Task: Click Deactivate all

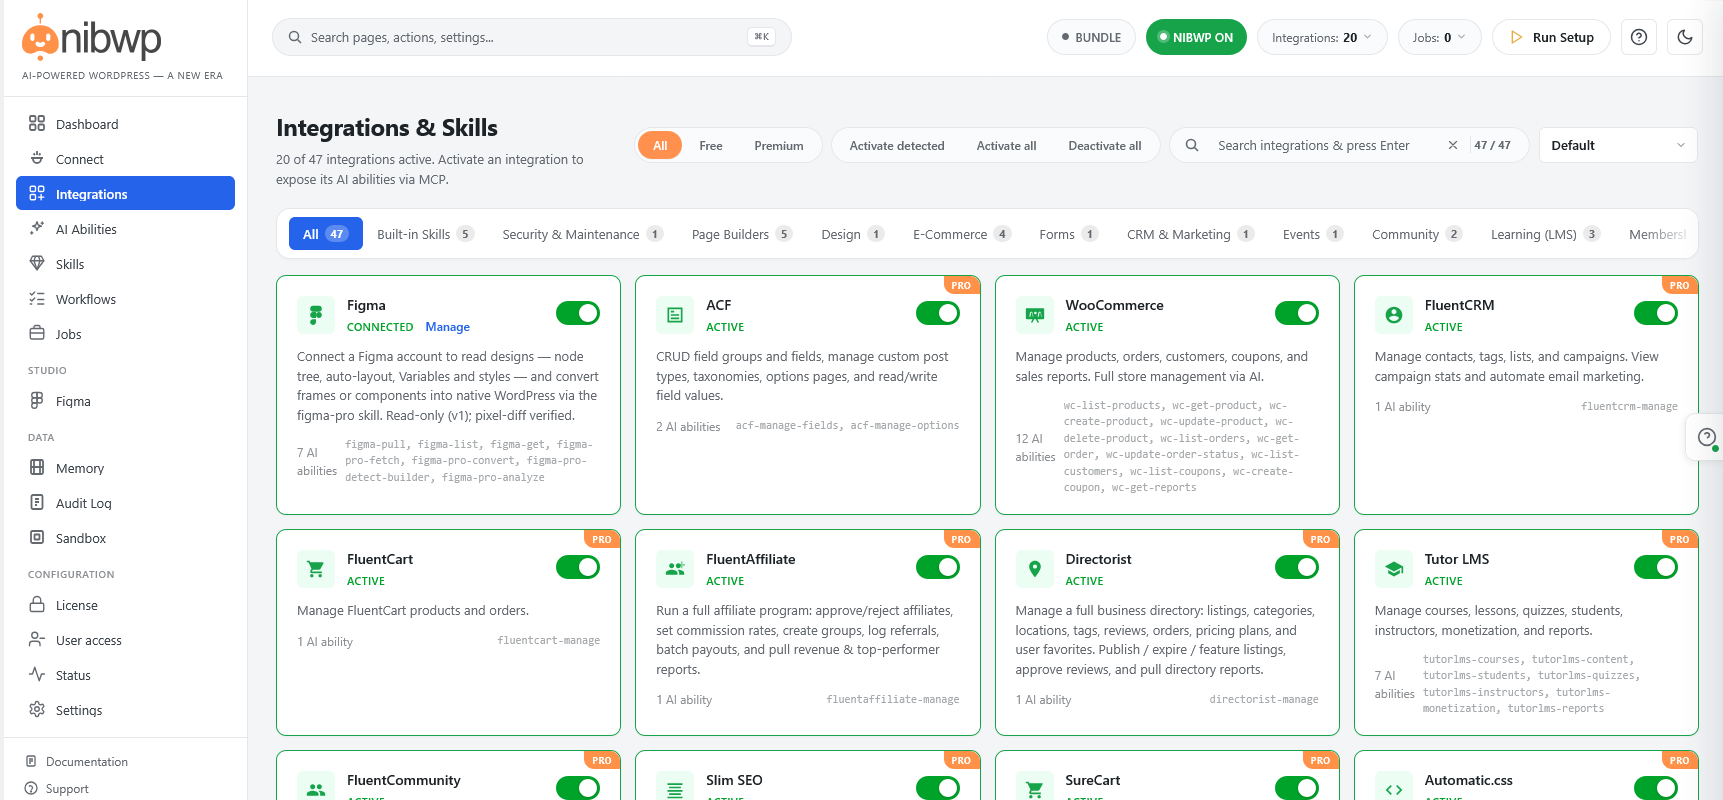Action: tap(1105, 145)
